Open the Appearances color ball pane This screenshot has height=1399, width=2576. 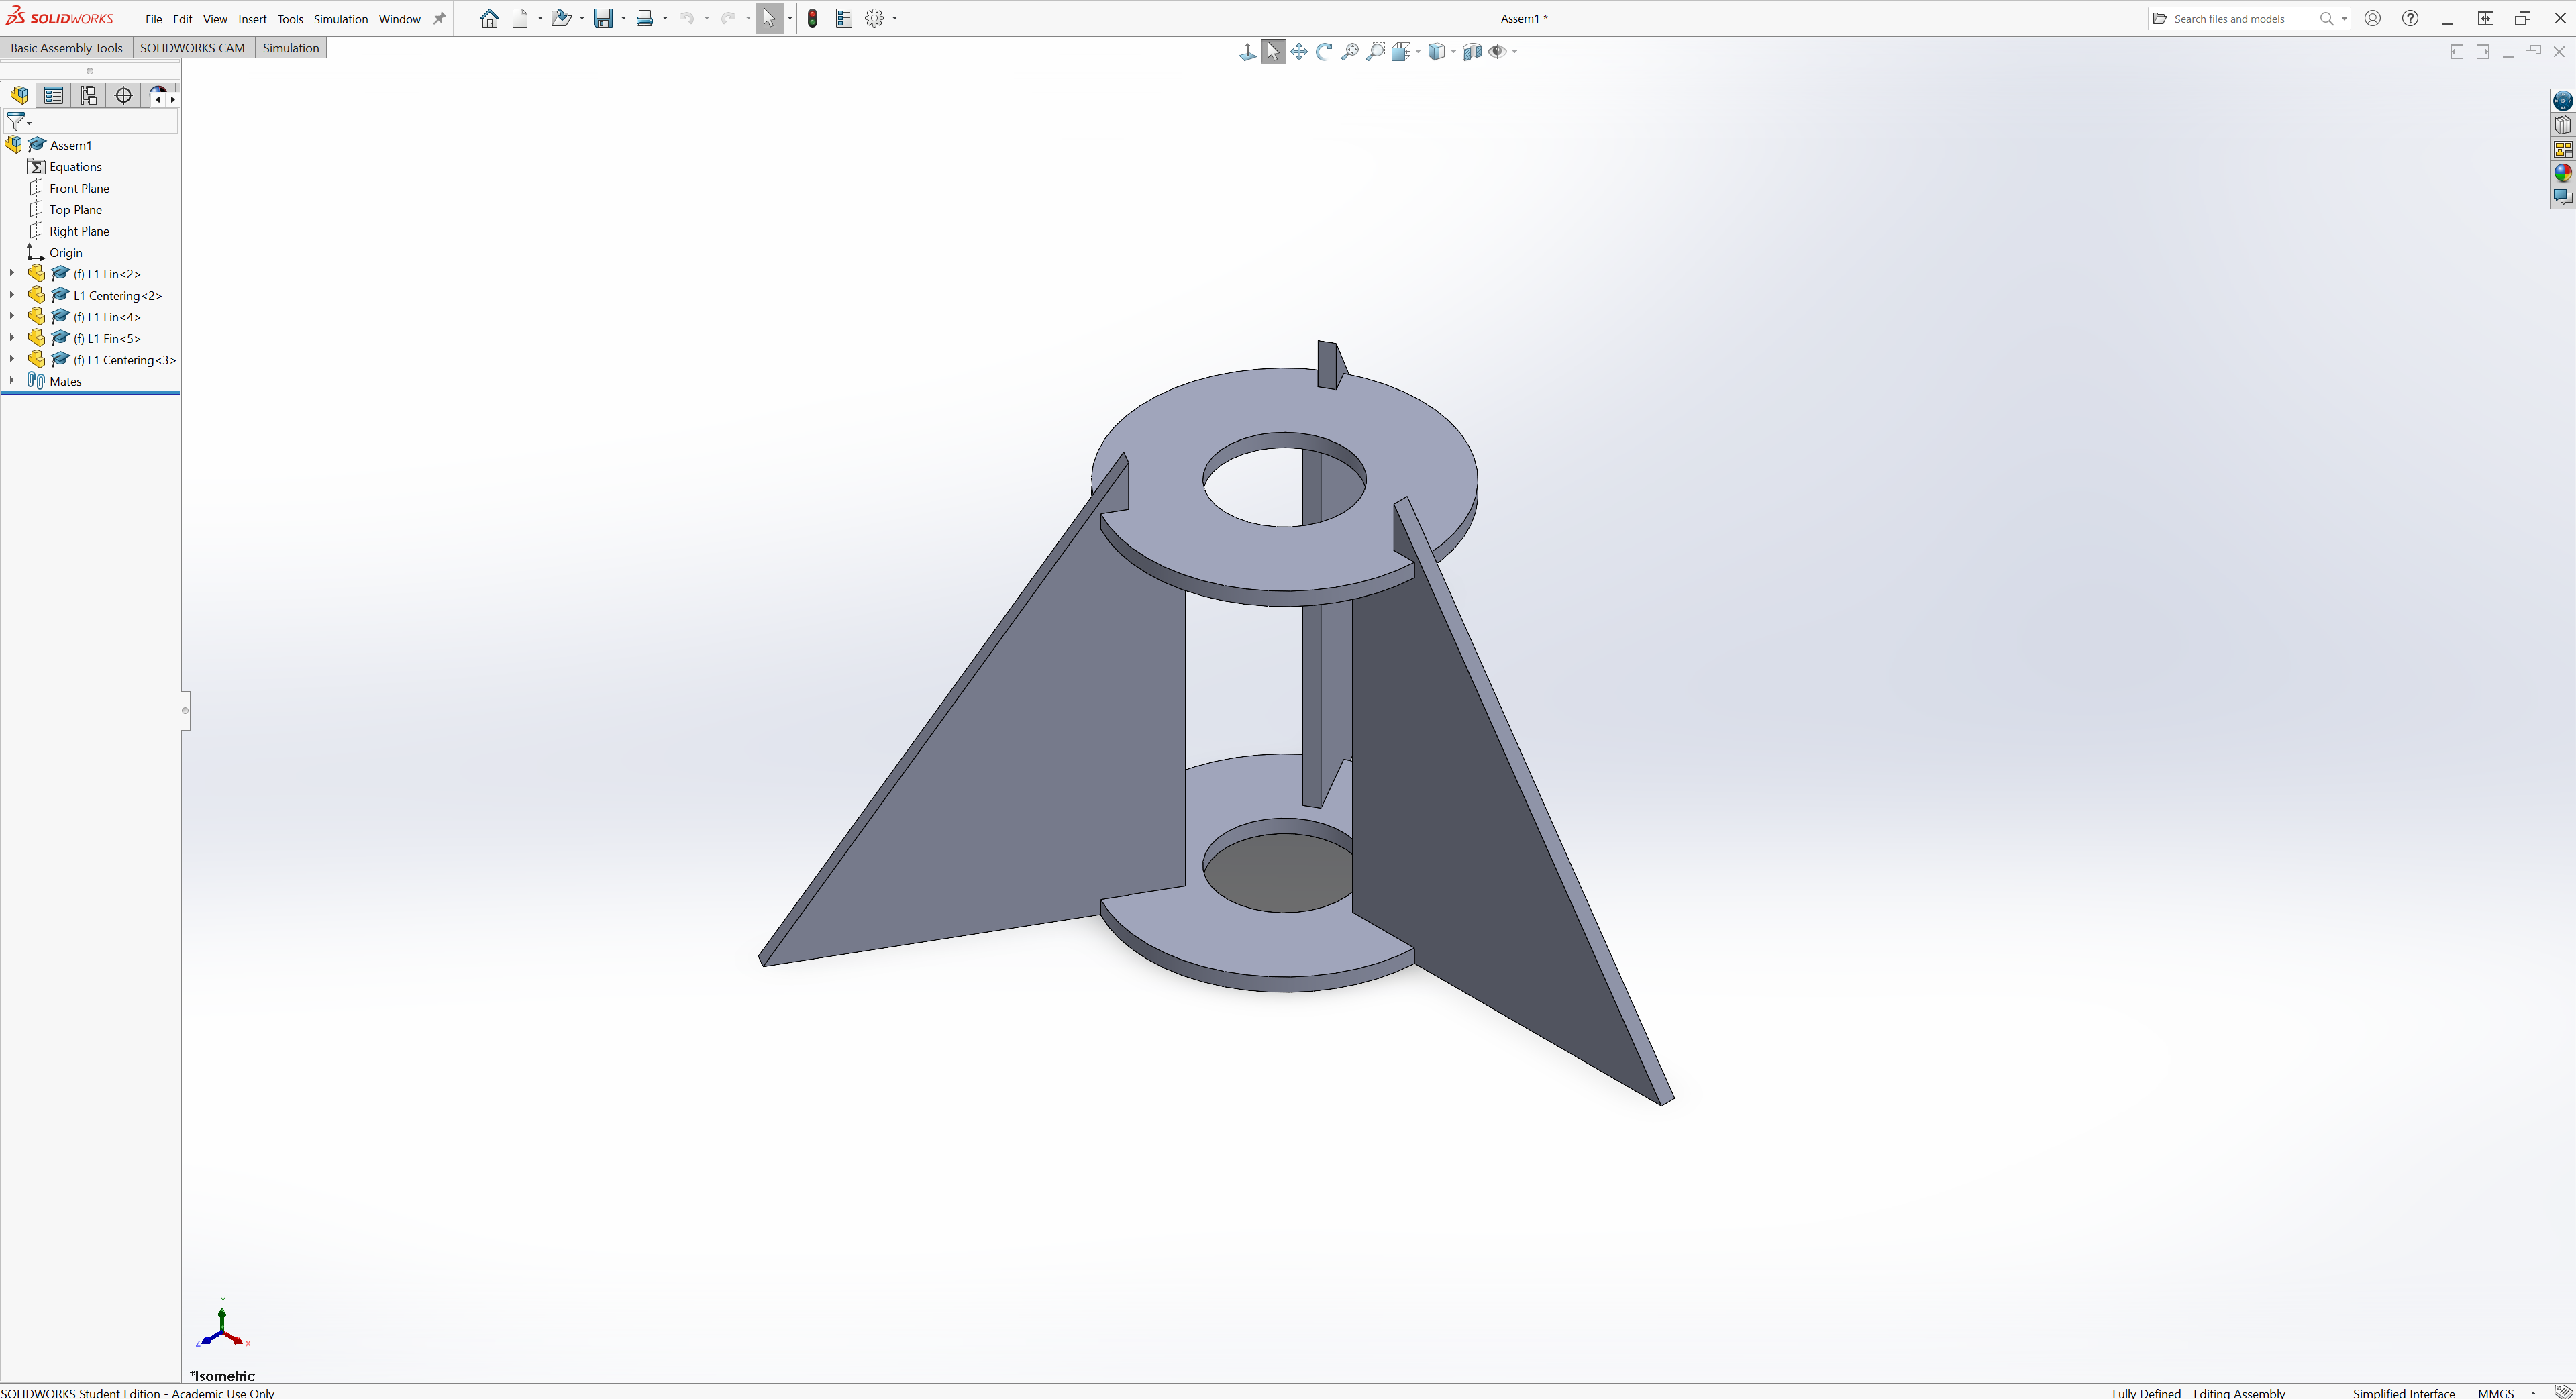coord(2562,173)
